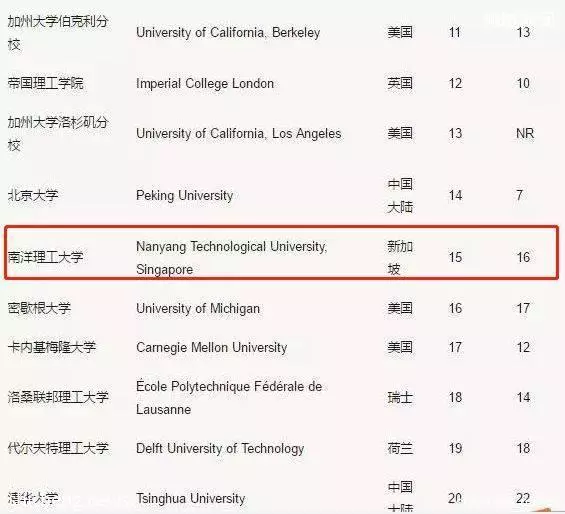The height and width of the screenshot is (514, 565).
Task: Click 荷兰 in Delft row
Action: coord(400,448)
